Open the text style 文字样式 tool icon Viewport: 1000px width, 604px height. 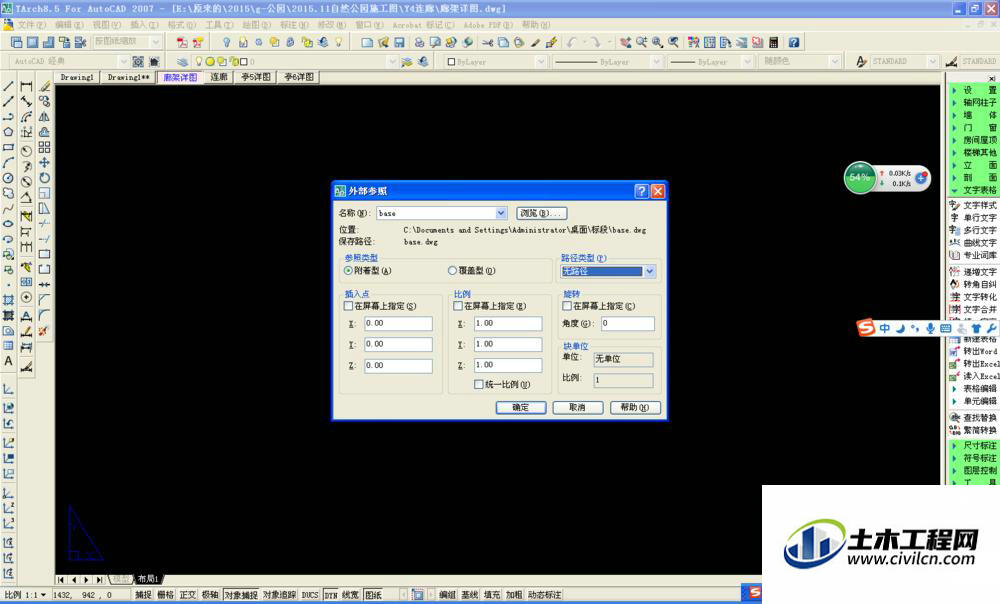click(x=955, y=205)
